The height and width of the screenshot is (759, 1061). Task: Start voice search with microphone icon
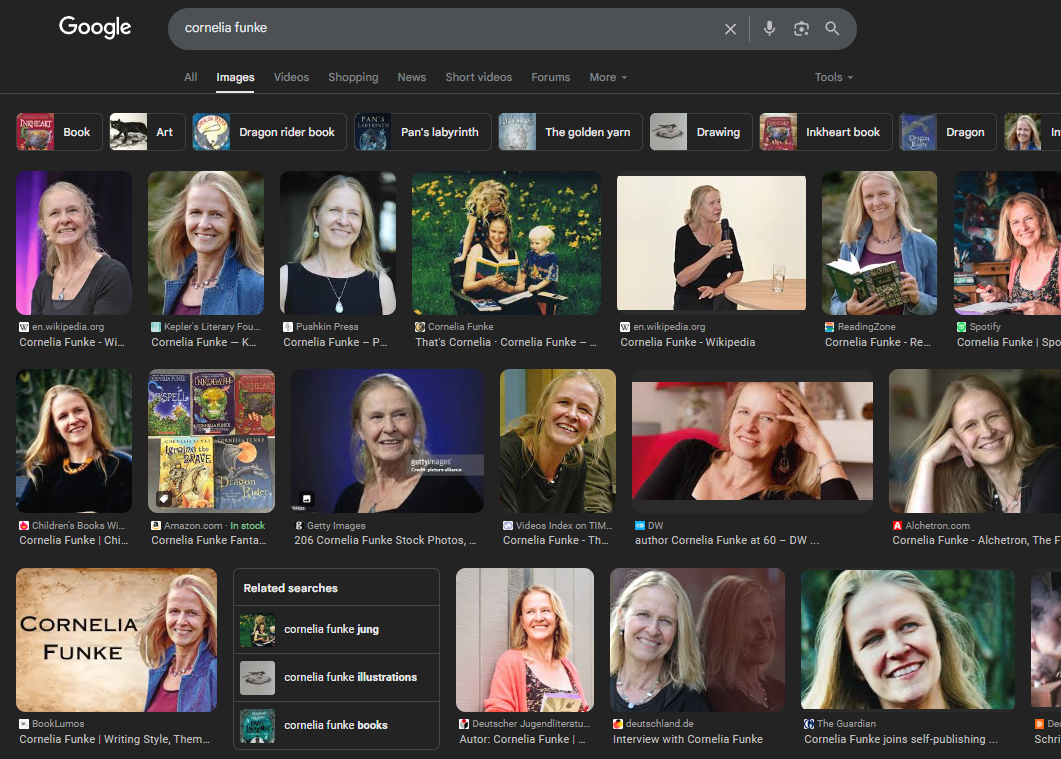pyautogui.click(x=769, y=28)
